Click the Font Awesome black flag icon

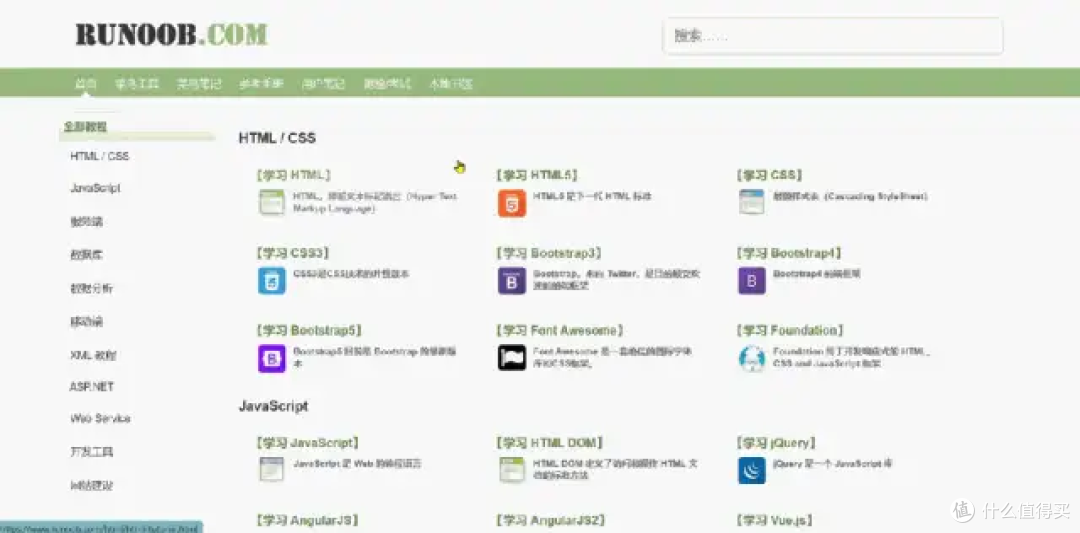(x=512, y=357)
